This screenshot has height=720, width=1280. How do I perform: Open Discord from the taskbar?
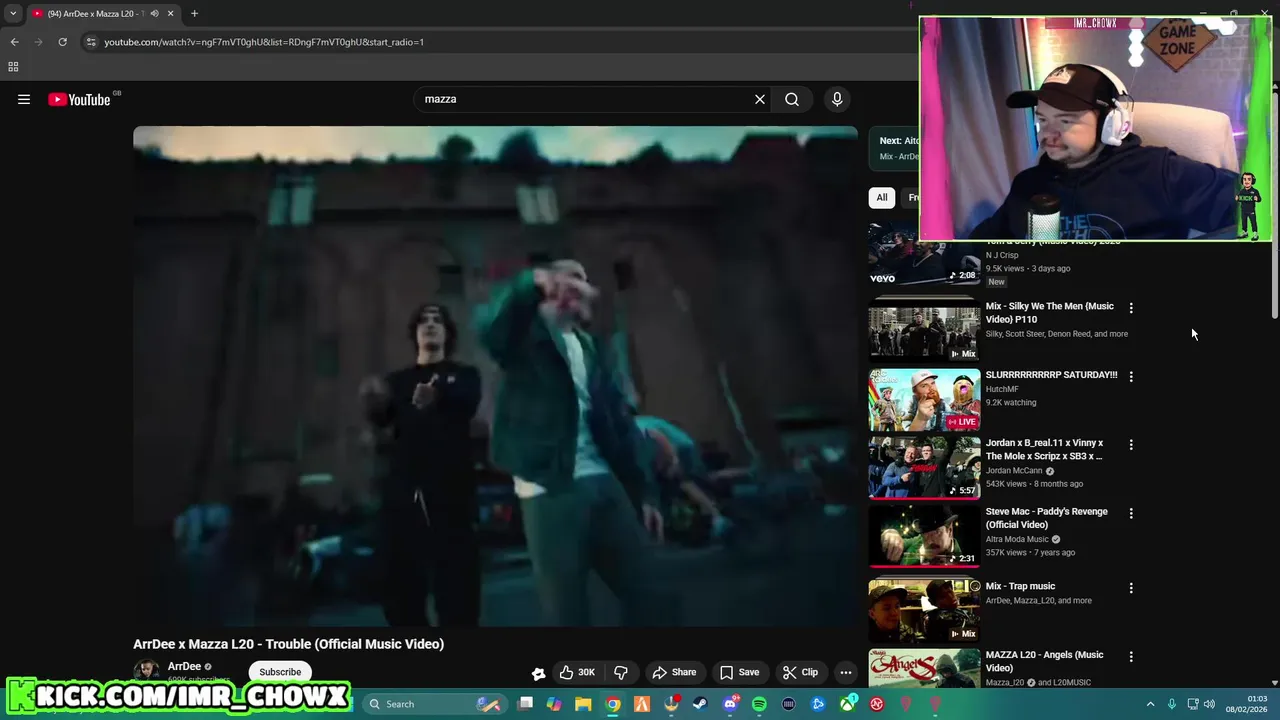pos(730,704)
